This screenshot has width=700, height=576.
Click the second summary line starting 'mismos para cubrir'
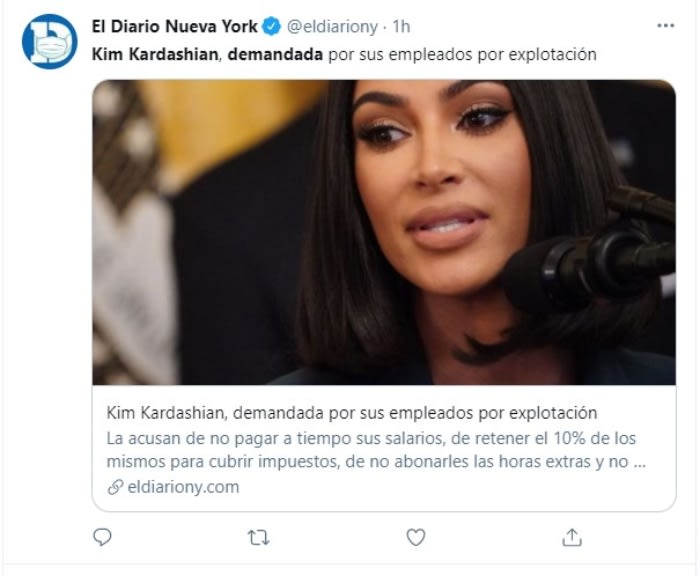tap(376, 461)
